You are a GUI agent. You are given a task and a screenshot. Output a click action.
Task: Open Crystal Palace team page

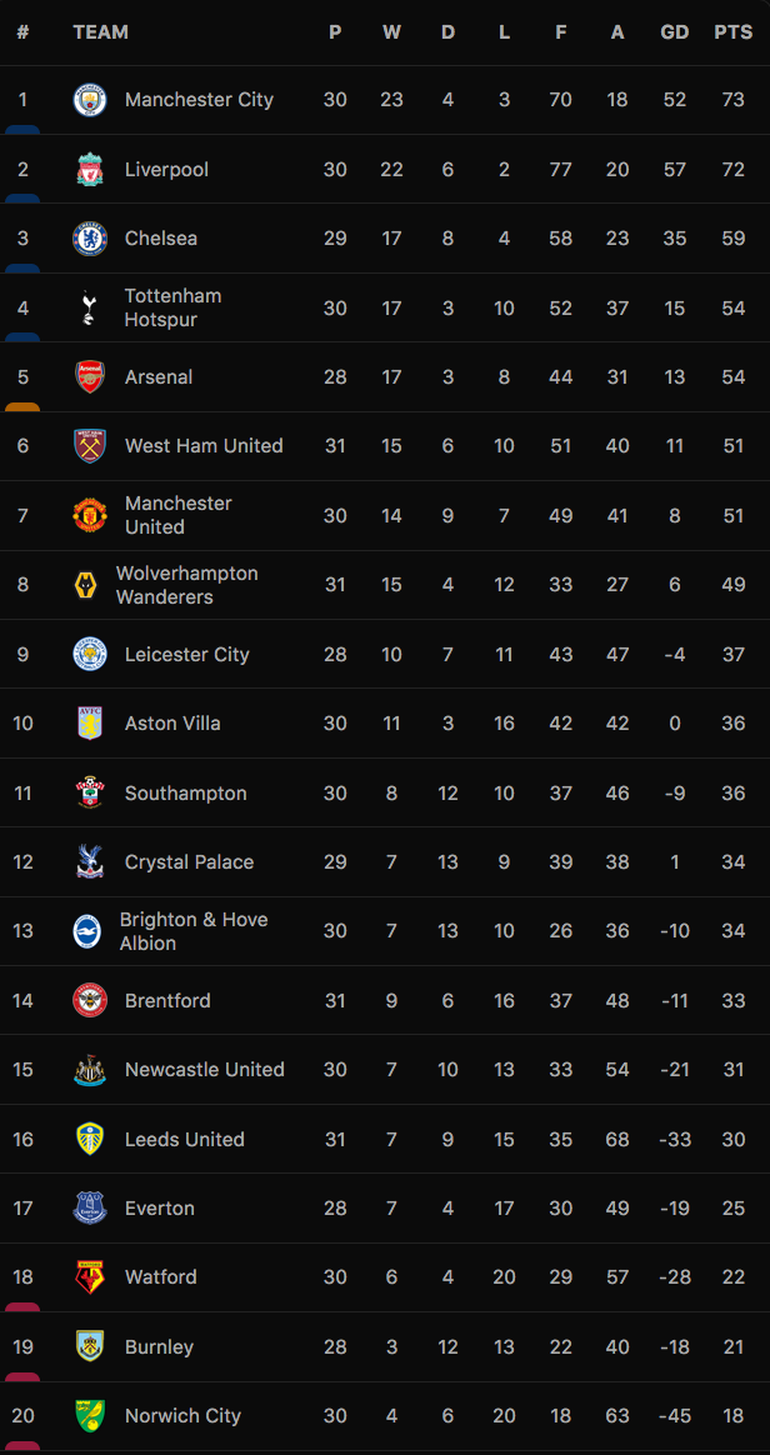(189, 862)
